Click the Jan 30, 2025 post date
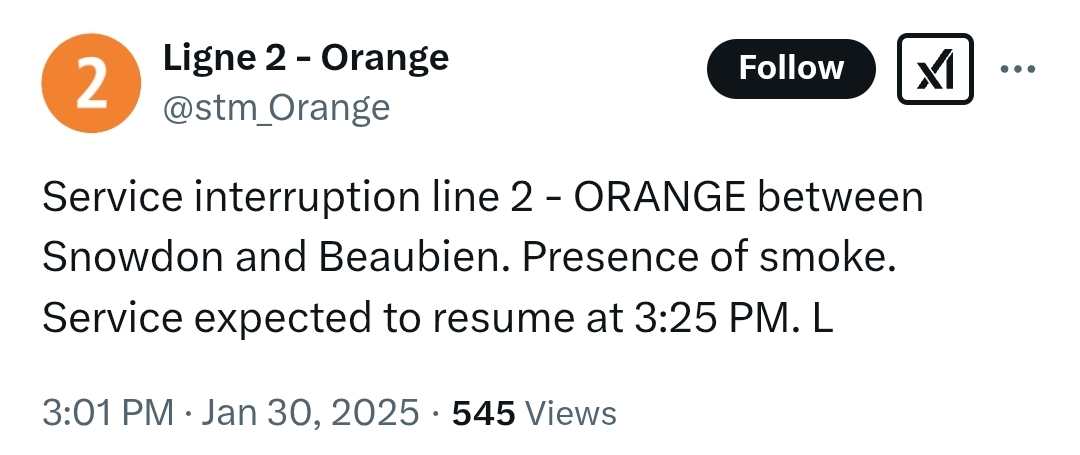 [x=310, y=412]
